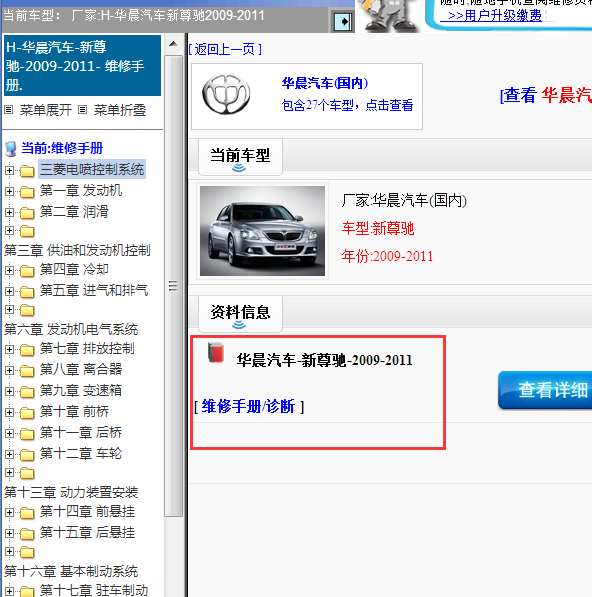The width and height of the screenshot is (592, 597).
Task: Click 年份:2009-2011 red text
Action: 387,256
